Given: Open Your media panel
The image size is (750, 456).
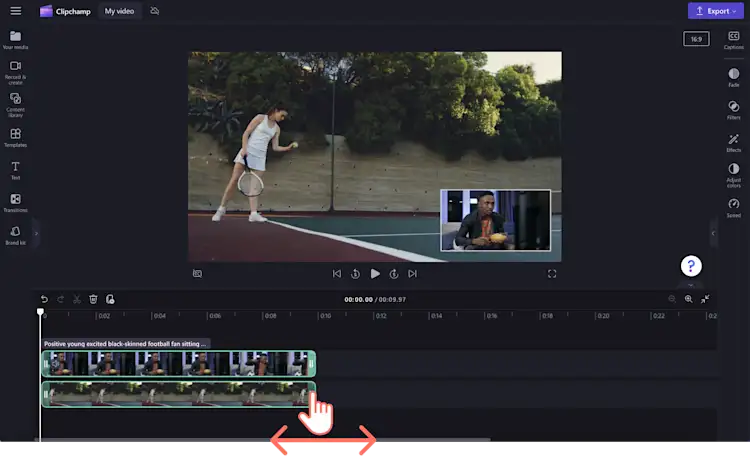Looking at the screenshot, I should pos(15,40).
